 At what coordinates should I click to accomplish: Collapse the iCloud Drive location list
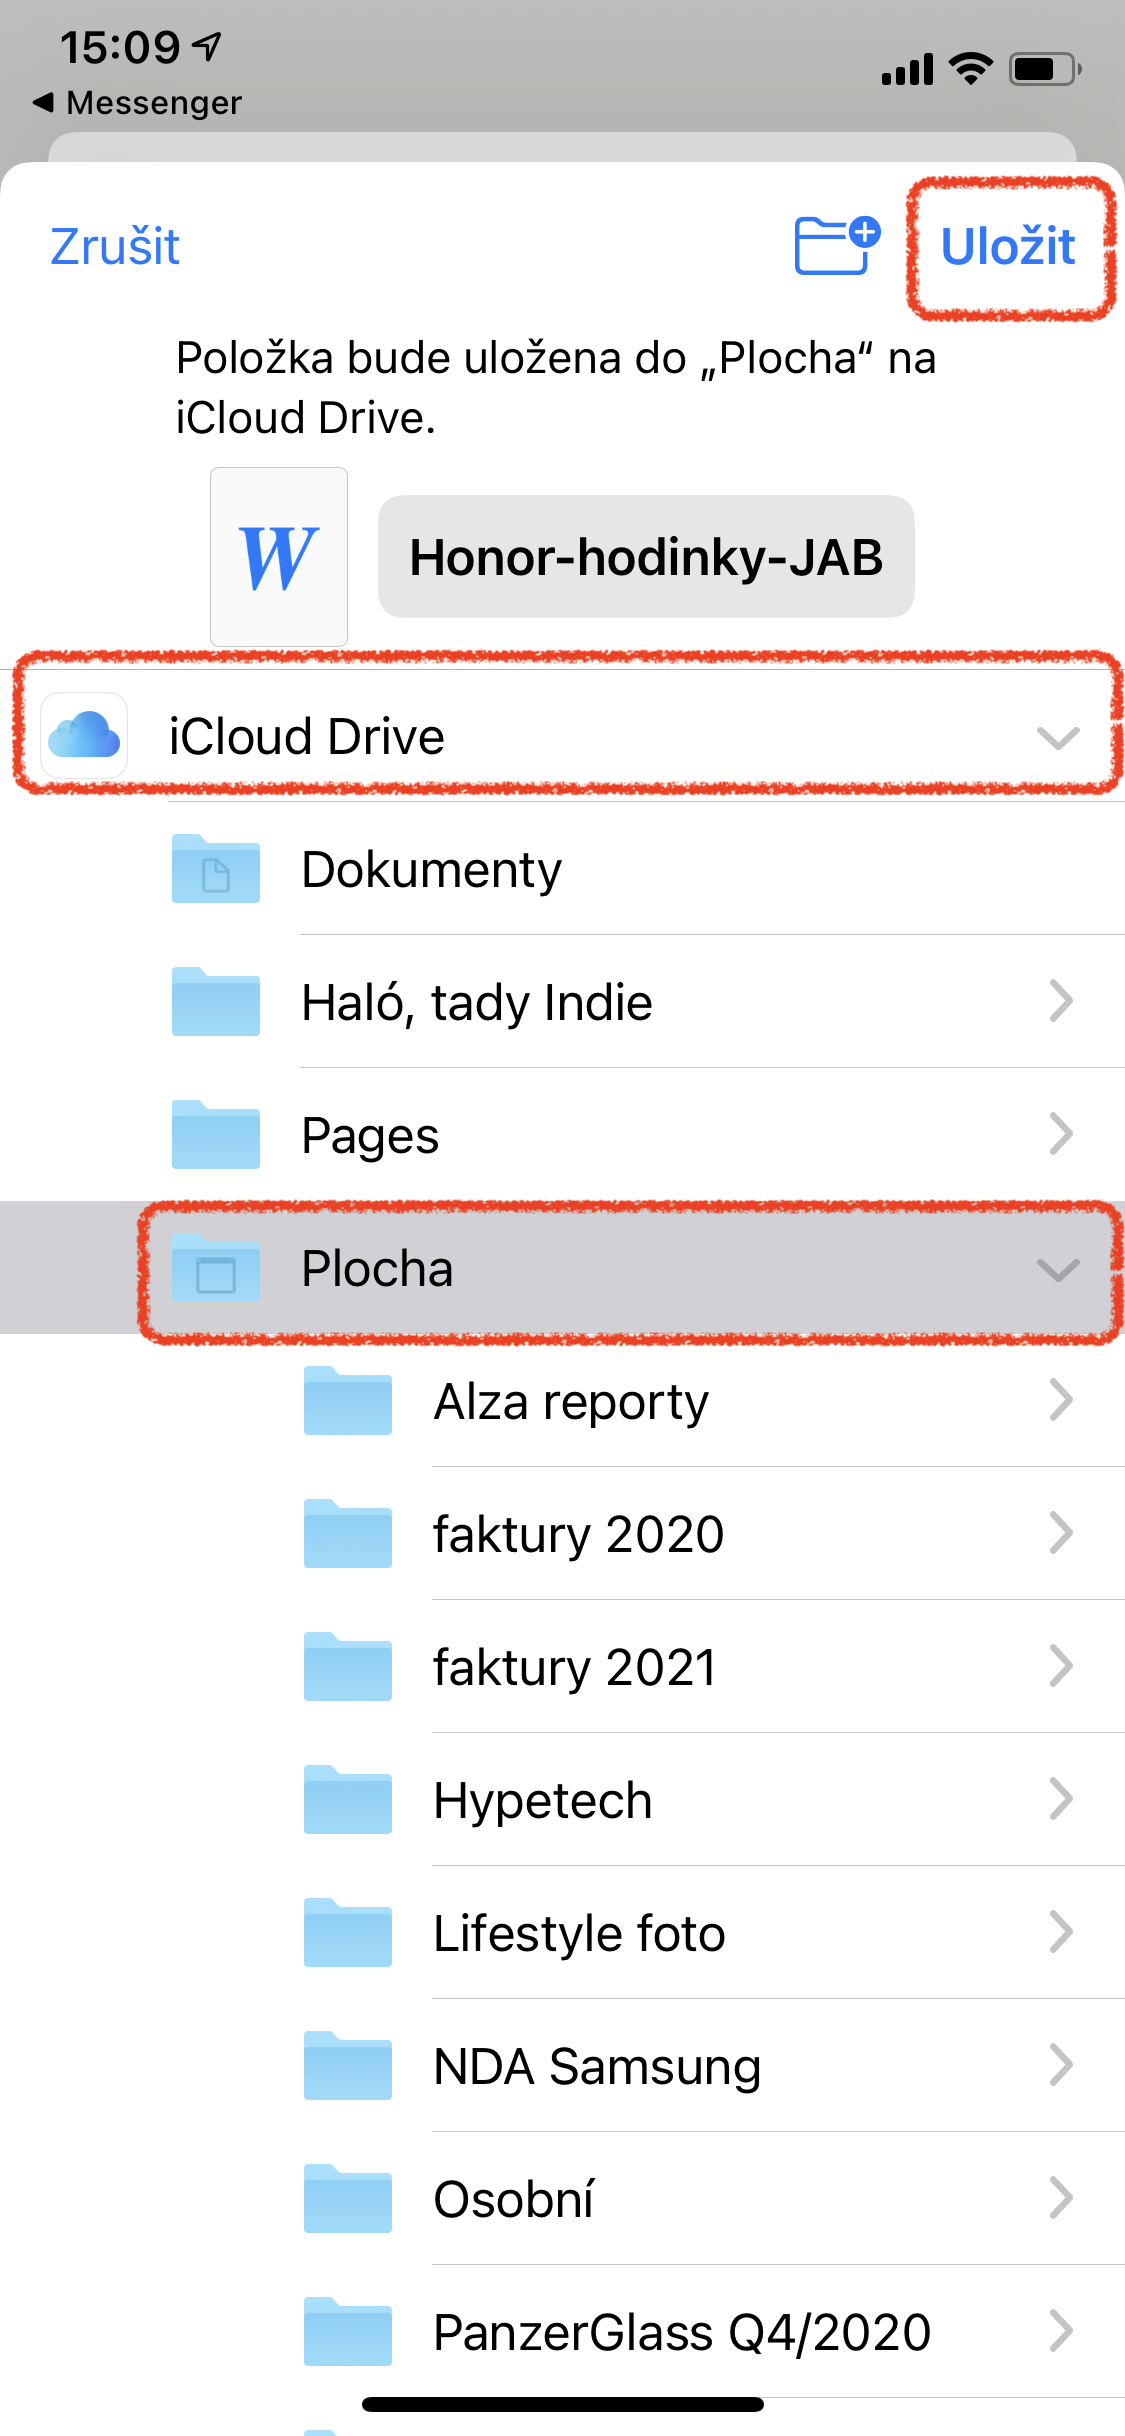1057,738
